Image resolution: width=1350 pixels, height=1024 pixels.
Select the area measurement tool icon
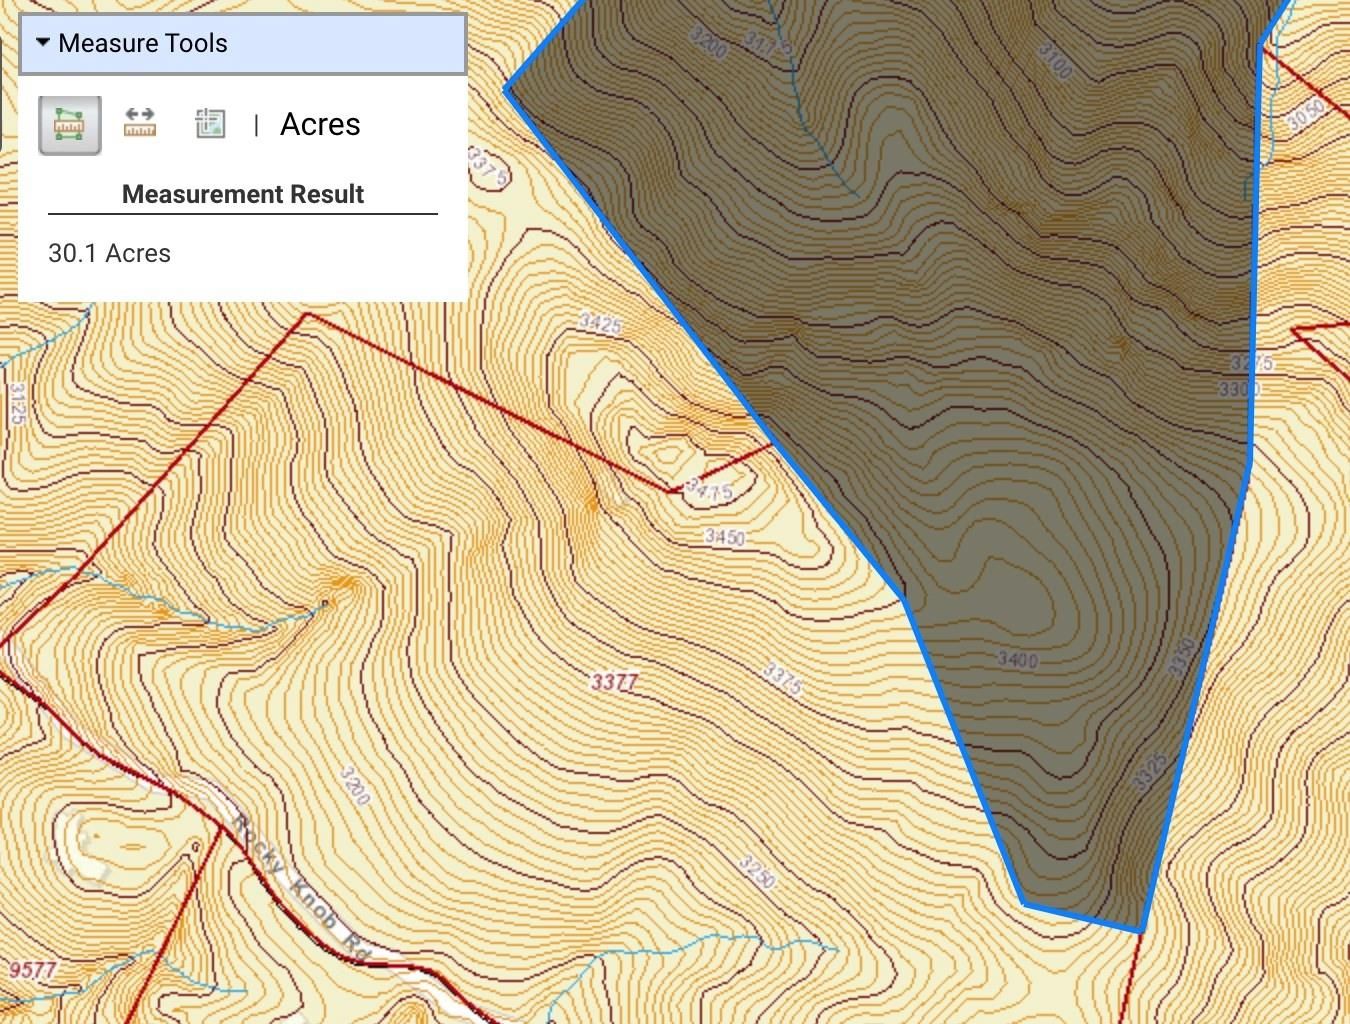click(70, 125)
